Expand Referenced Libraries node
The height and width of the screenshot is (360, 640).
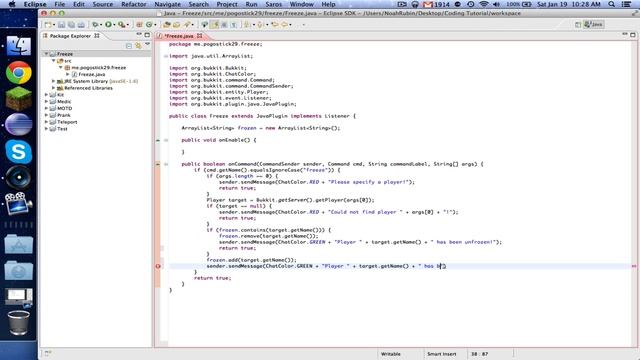(53, 88)
